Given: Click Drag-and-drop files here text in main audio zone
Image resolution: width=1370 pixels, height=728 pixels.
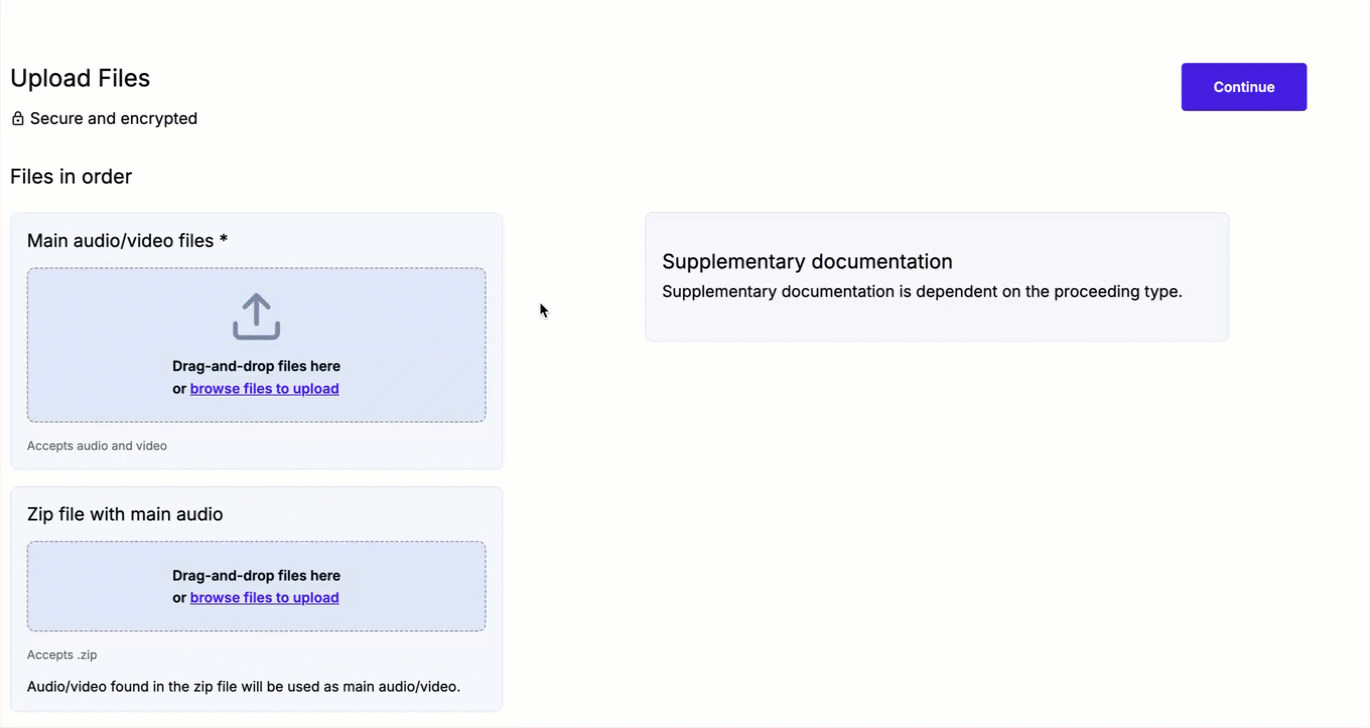Looking at the screenshot, I should tap(256, 366).
